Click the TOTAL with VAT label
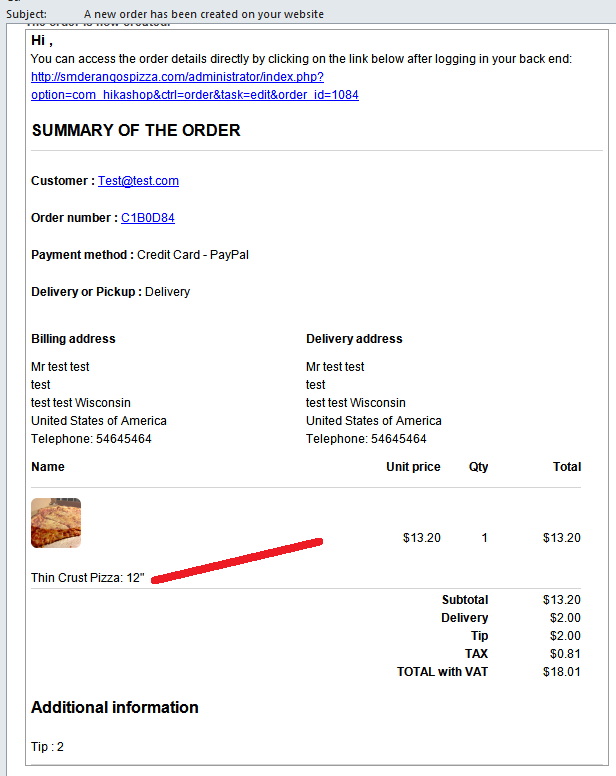 pos(442,672)
